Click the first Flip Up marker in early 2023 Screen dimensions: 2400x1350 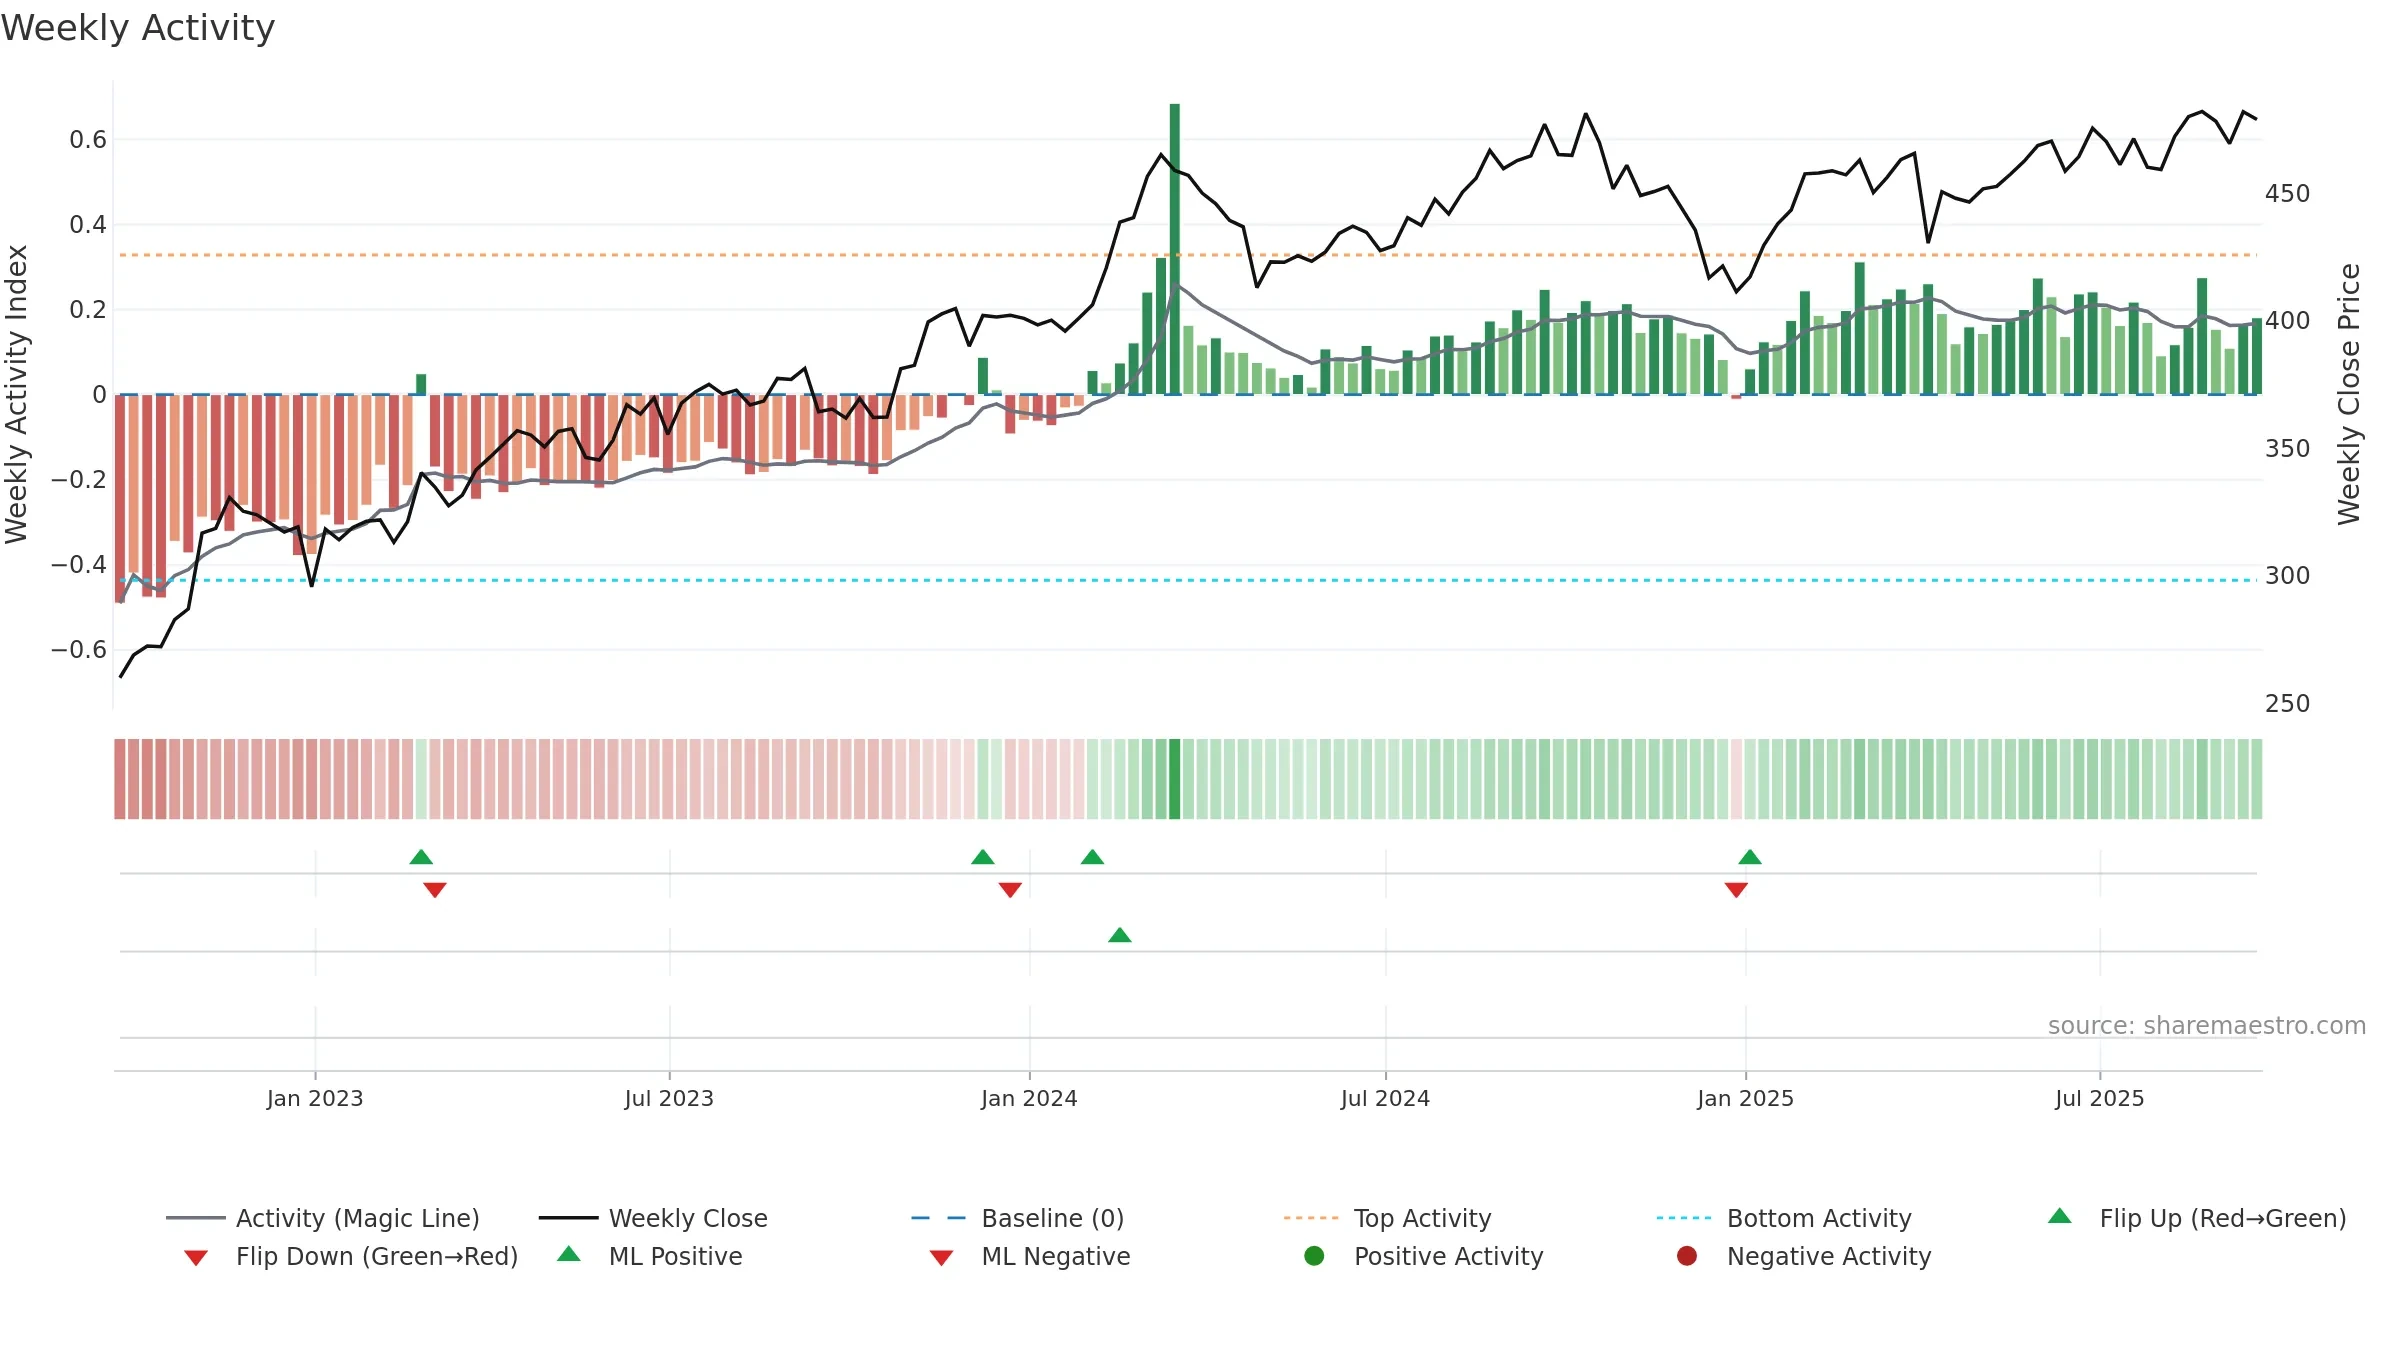[x=421, y=857]
